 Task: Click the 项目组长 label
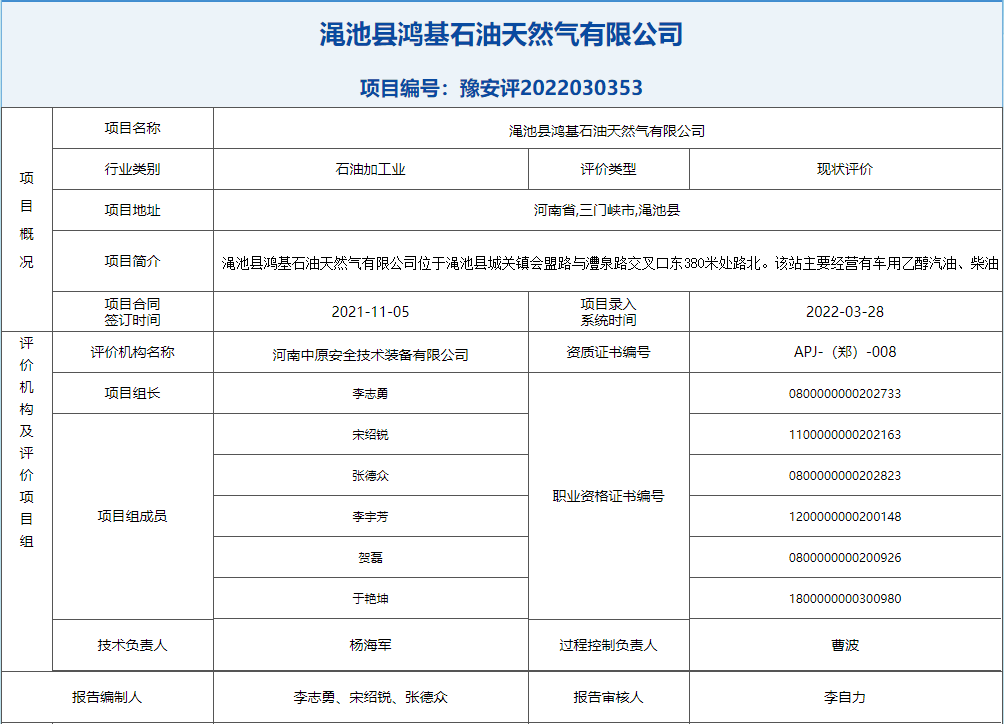click(x=133, y=393)
